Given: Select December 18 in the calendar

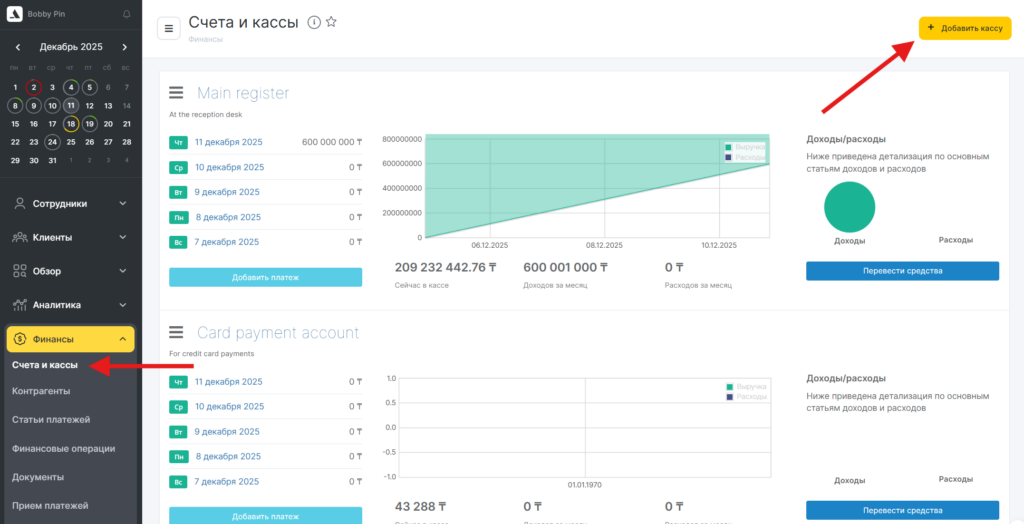Looking at the screenshot, I should (71, 124).
